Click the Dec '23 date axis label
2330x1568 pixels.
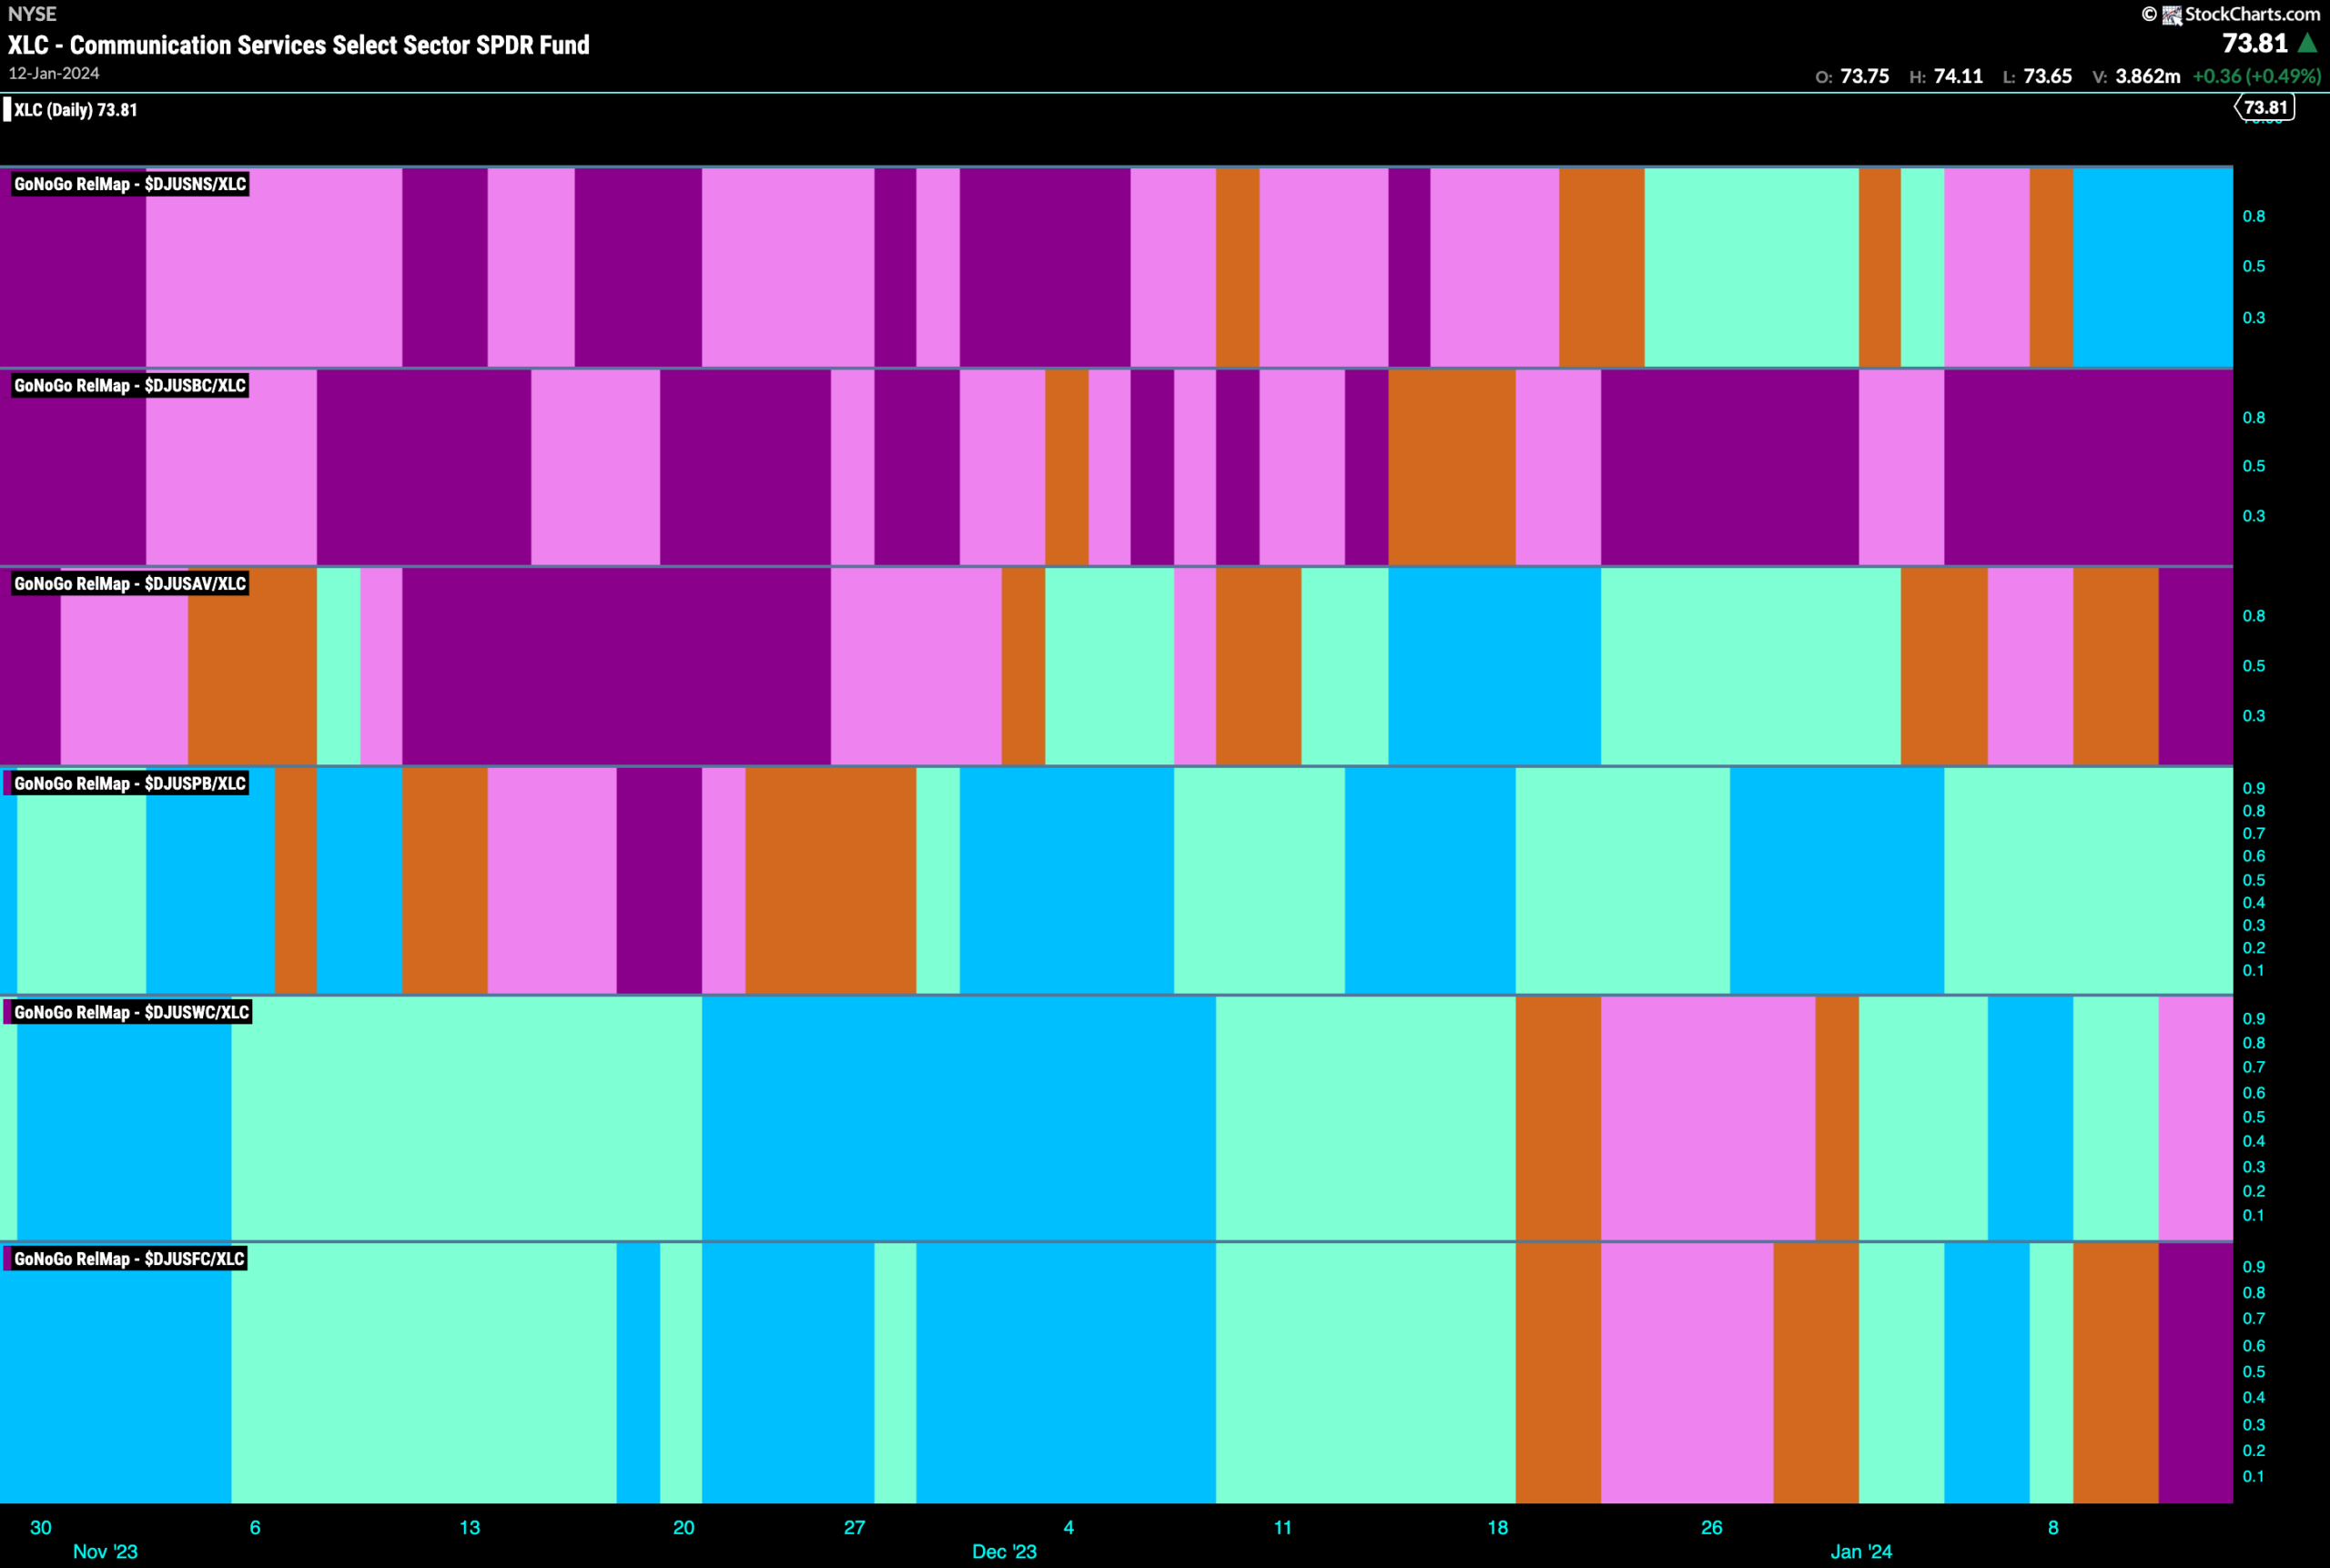click(x=1004, y=1551)
